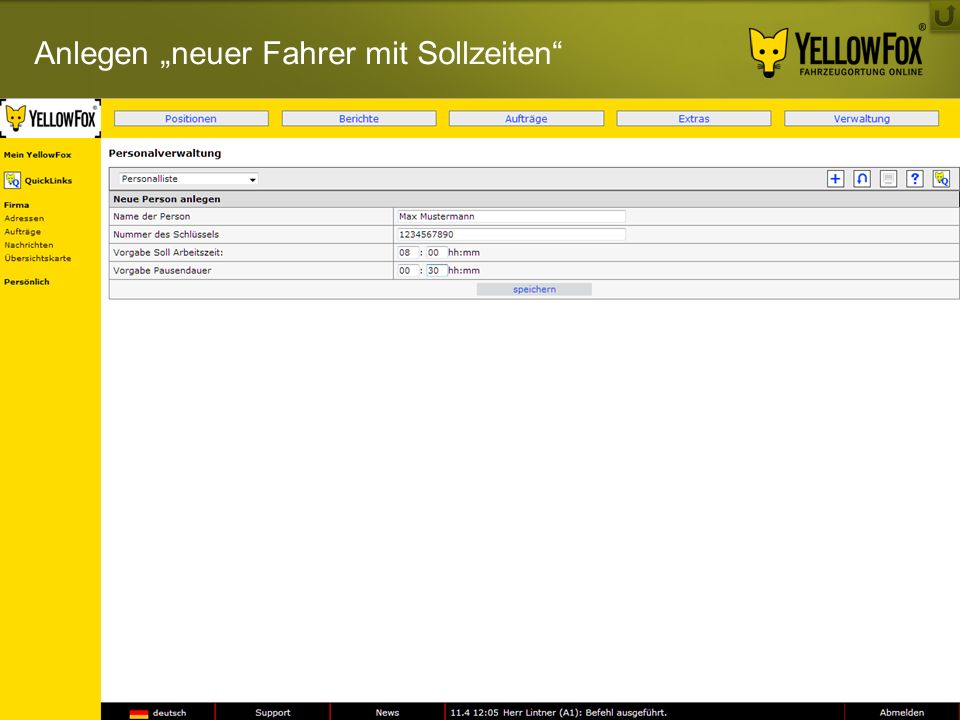Open News in the footer bar
The height and width of the screenshot is (720, 960).
(x=387, y=713)
